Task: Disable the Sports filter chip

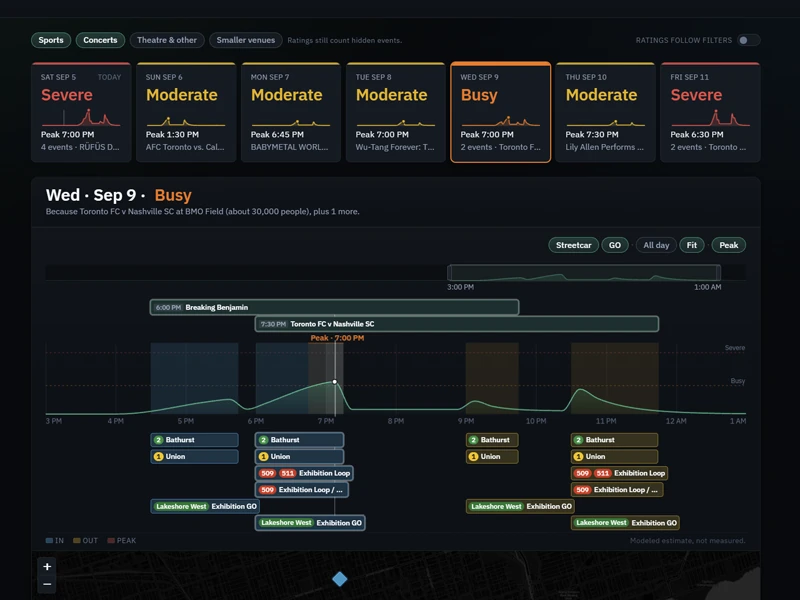Action: (51, 40)
